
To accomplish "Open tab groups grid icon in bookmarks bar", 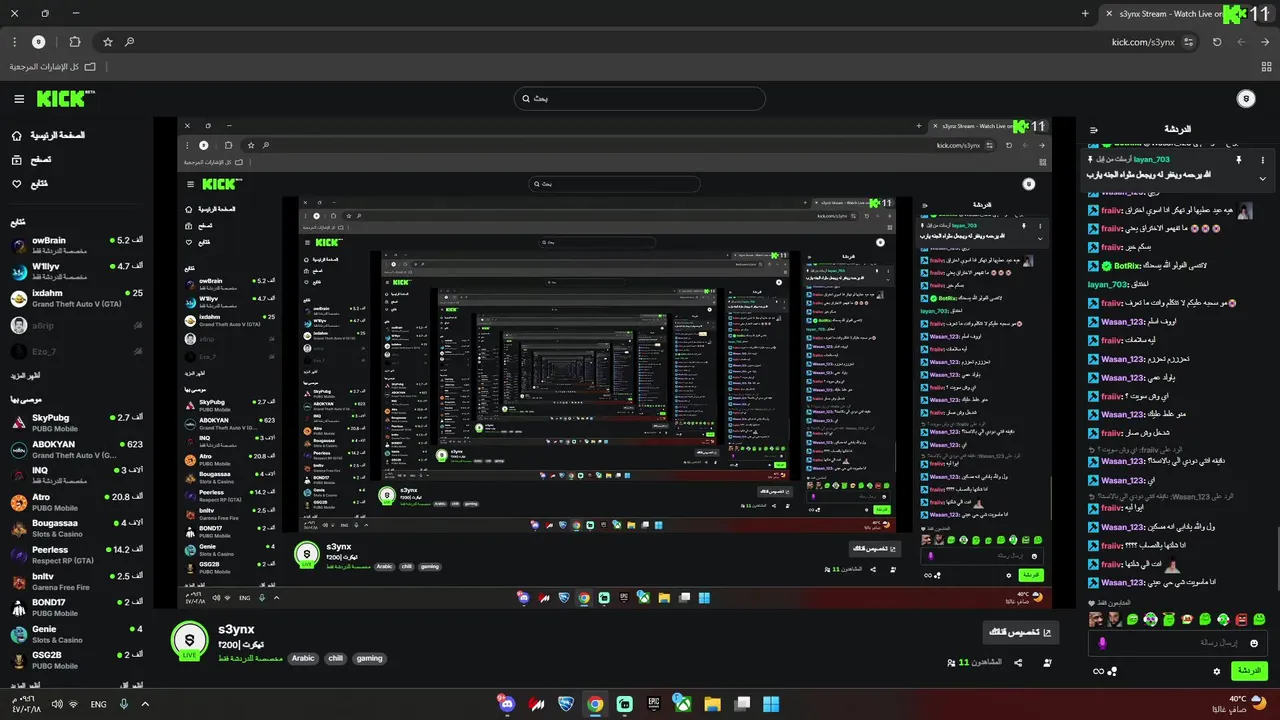I will pos(1267,67).
